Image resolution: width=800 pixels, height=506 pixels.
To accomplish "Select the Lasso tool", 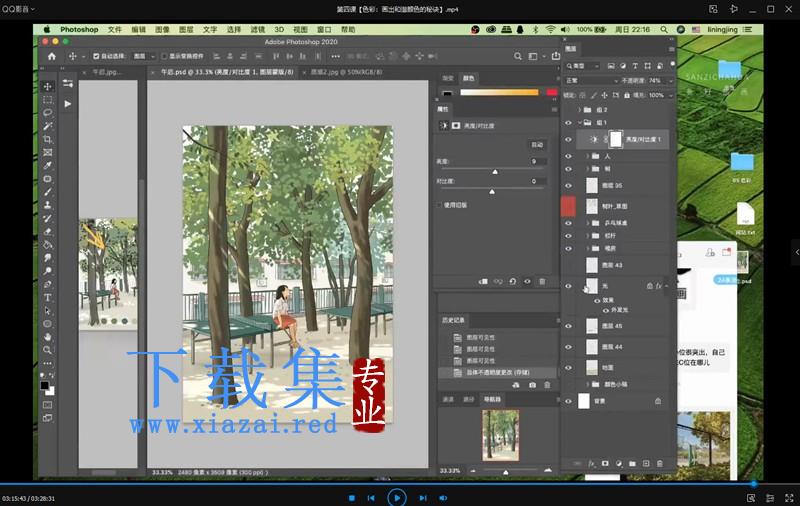I will (x=47, y=113).
